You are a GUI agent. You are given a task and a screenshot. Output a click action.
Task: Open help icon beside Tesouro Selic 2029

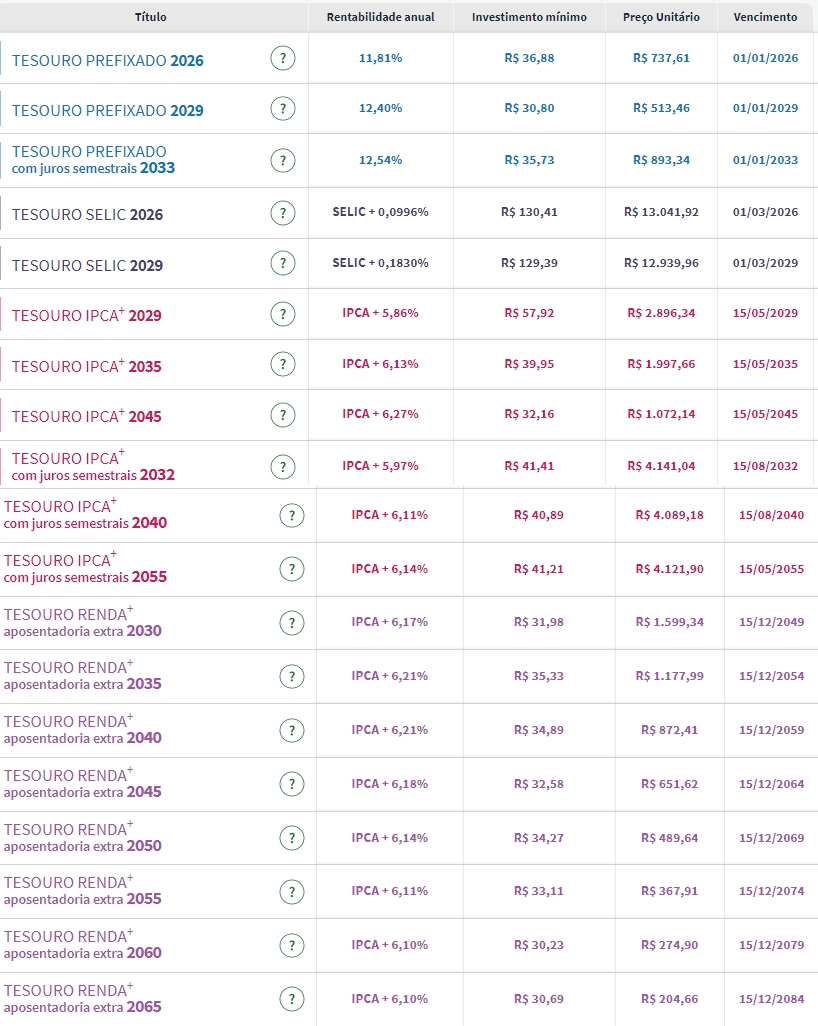click(x=283, y=264)
